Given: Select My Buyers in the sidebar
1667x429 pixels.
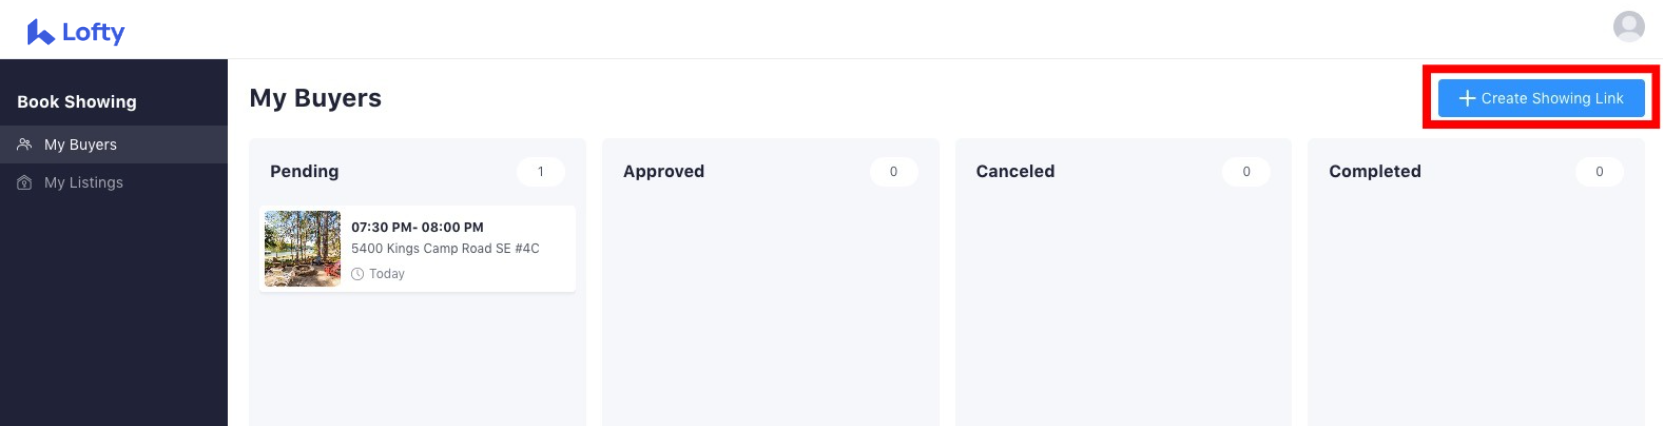Looking at the screenshot, I should [114, 144].
